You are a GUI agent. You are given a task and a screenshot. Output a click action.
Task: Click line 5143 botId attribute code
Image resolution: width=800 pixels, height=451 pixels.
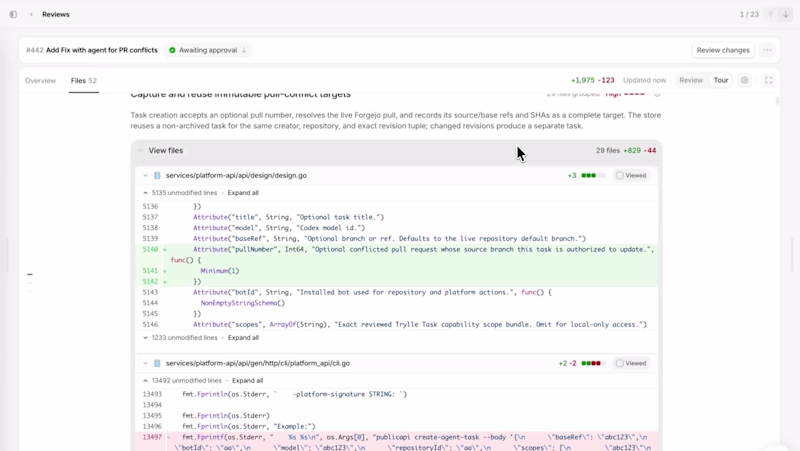pos(372,292)
